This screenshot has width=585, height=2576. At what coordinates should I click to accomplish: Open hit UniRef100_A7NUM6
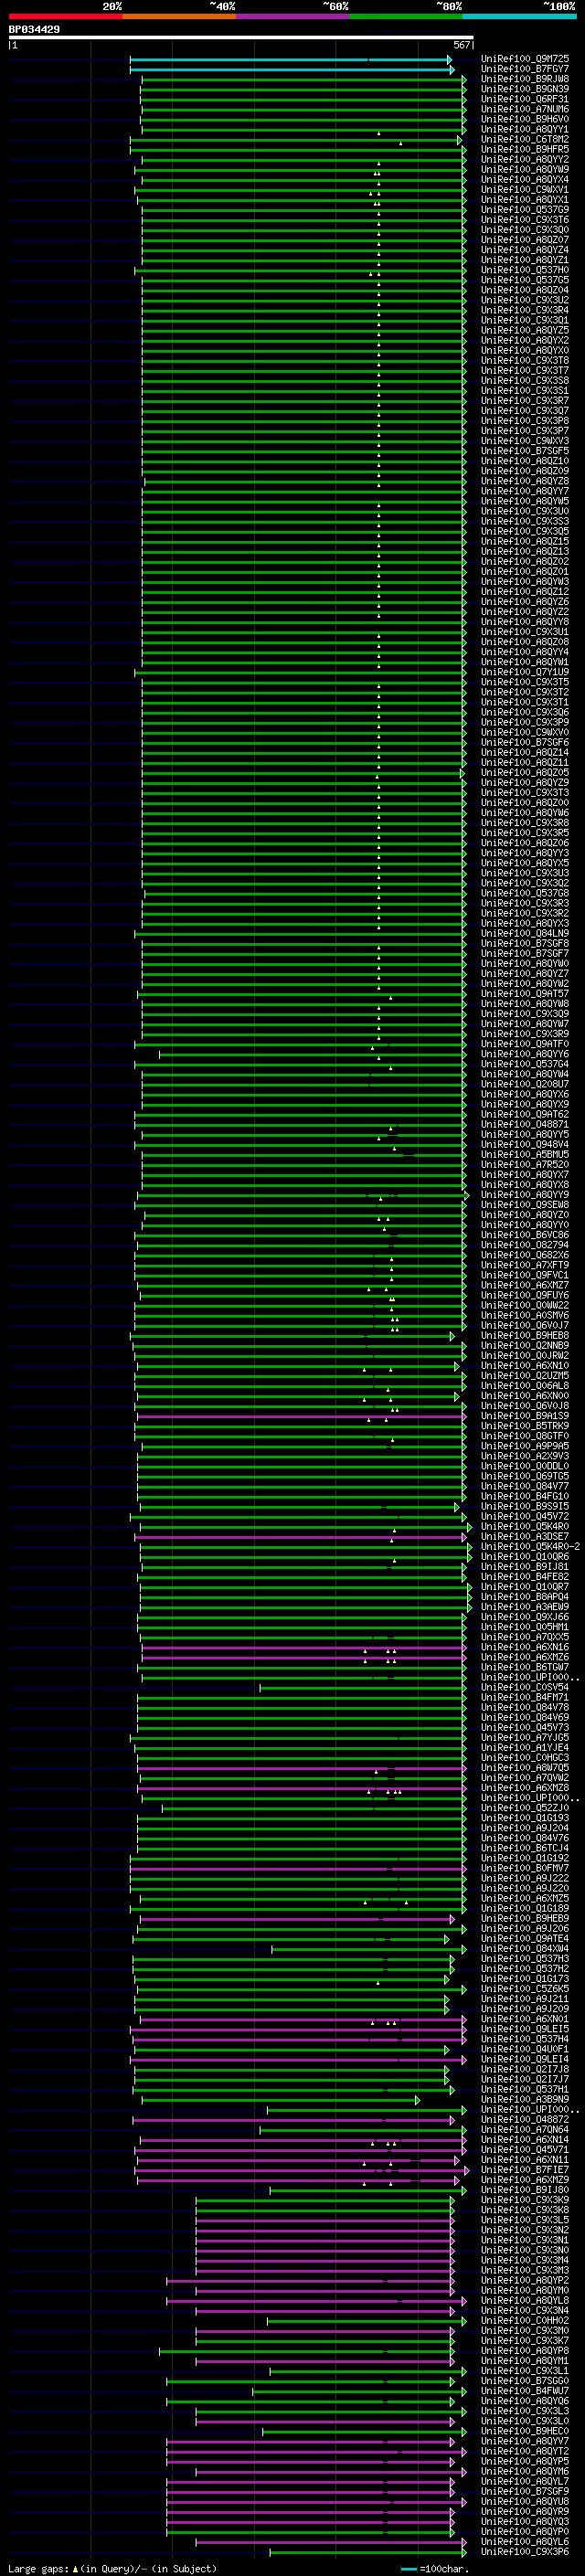(x=524, y=109)
